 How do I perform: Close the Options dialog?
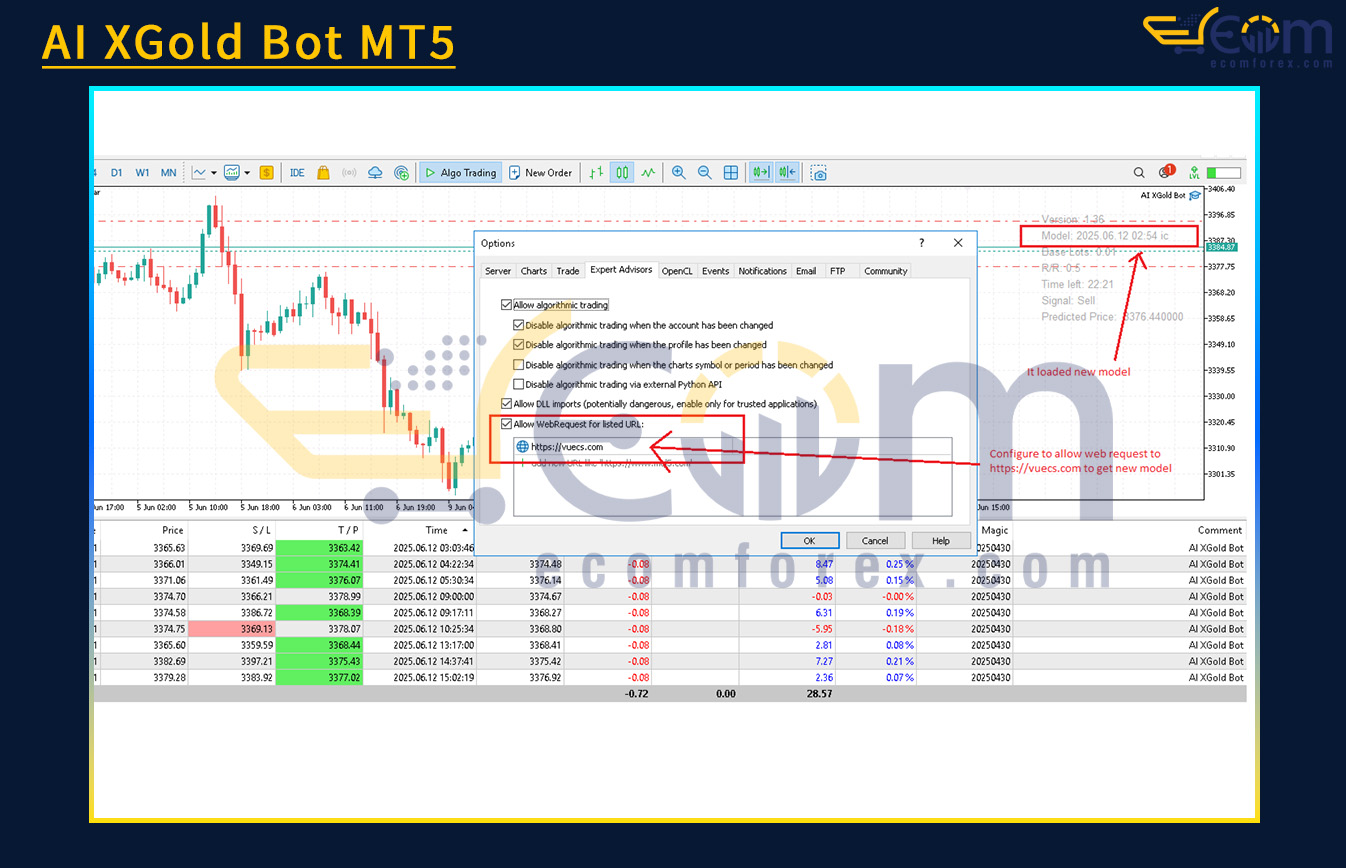pos(958,243)
